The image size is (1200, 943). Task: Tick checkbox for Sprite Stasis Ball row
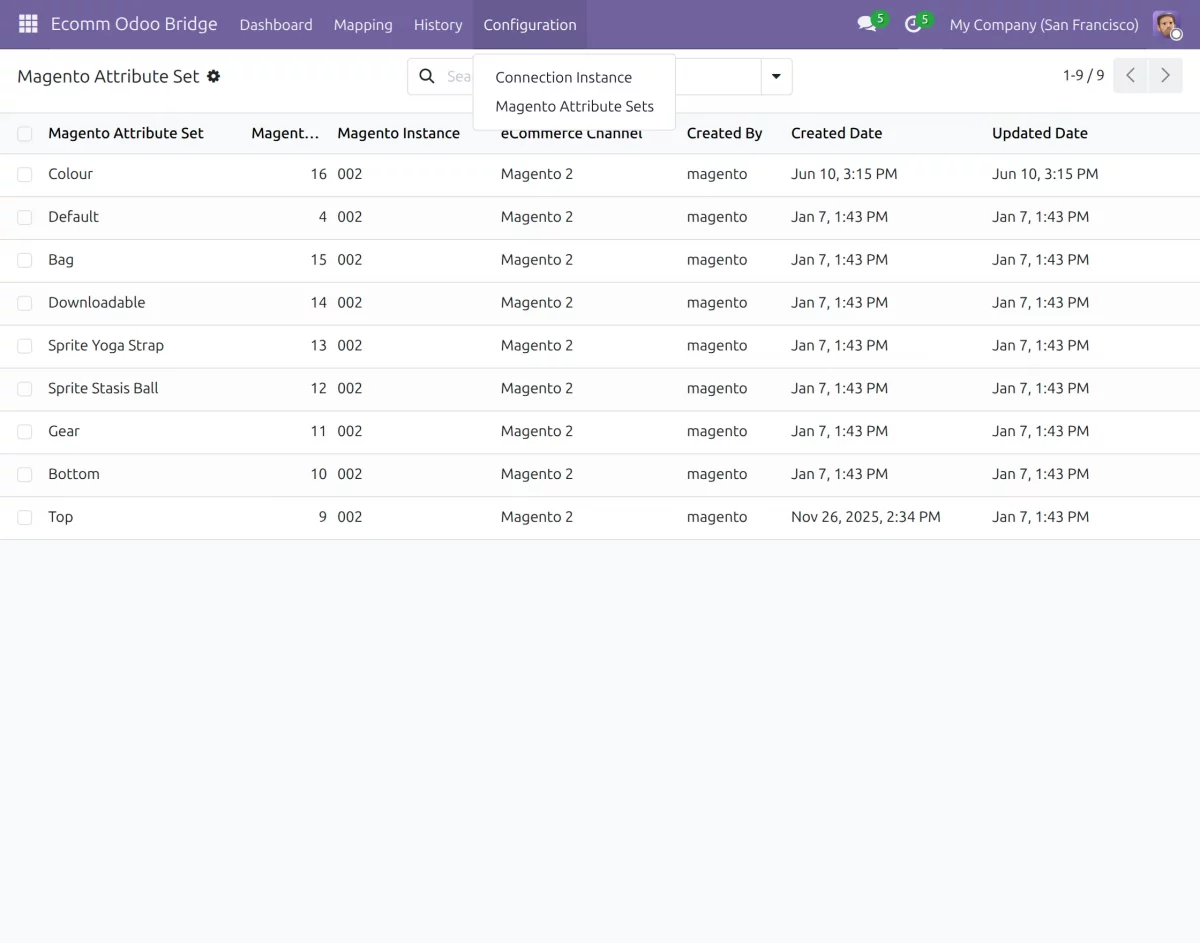pyautogui.click(x=25, y=390)
